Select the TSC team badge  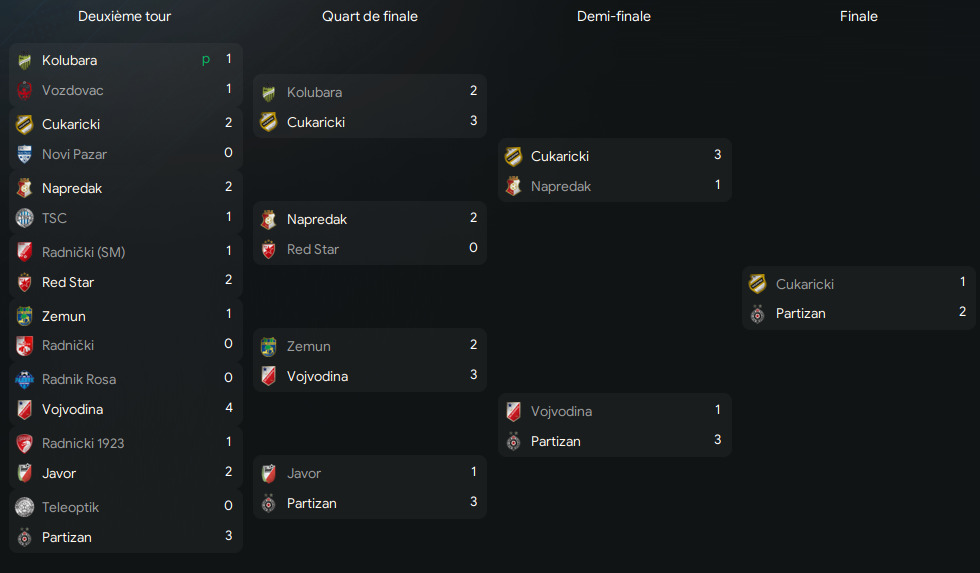click(25, 219)
